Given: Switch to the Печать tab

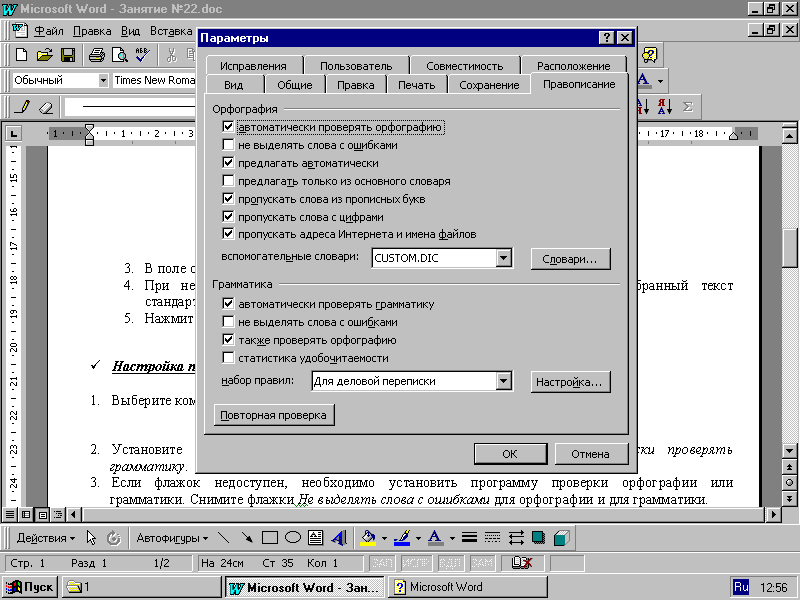Looking at the screenshot, I should tap(417, 85).
